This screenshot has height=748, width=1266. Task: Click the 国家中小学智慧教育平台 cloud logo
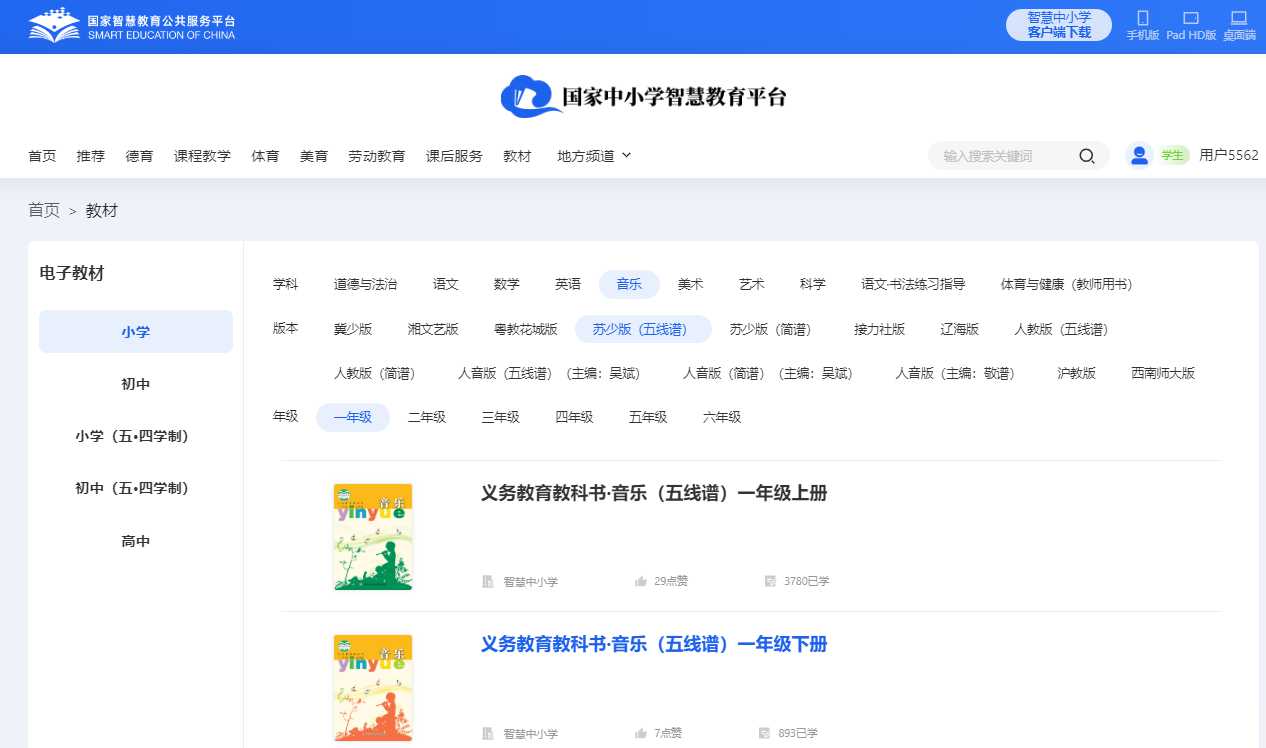(x=644, y=97)
